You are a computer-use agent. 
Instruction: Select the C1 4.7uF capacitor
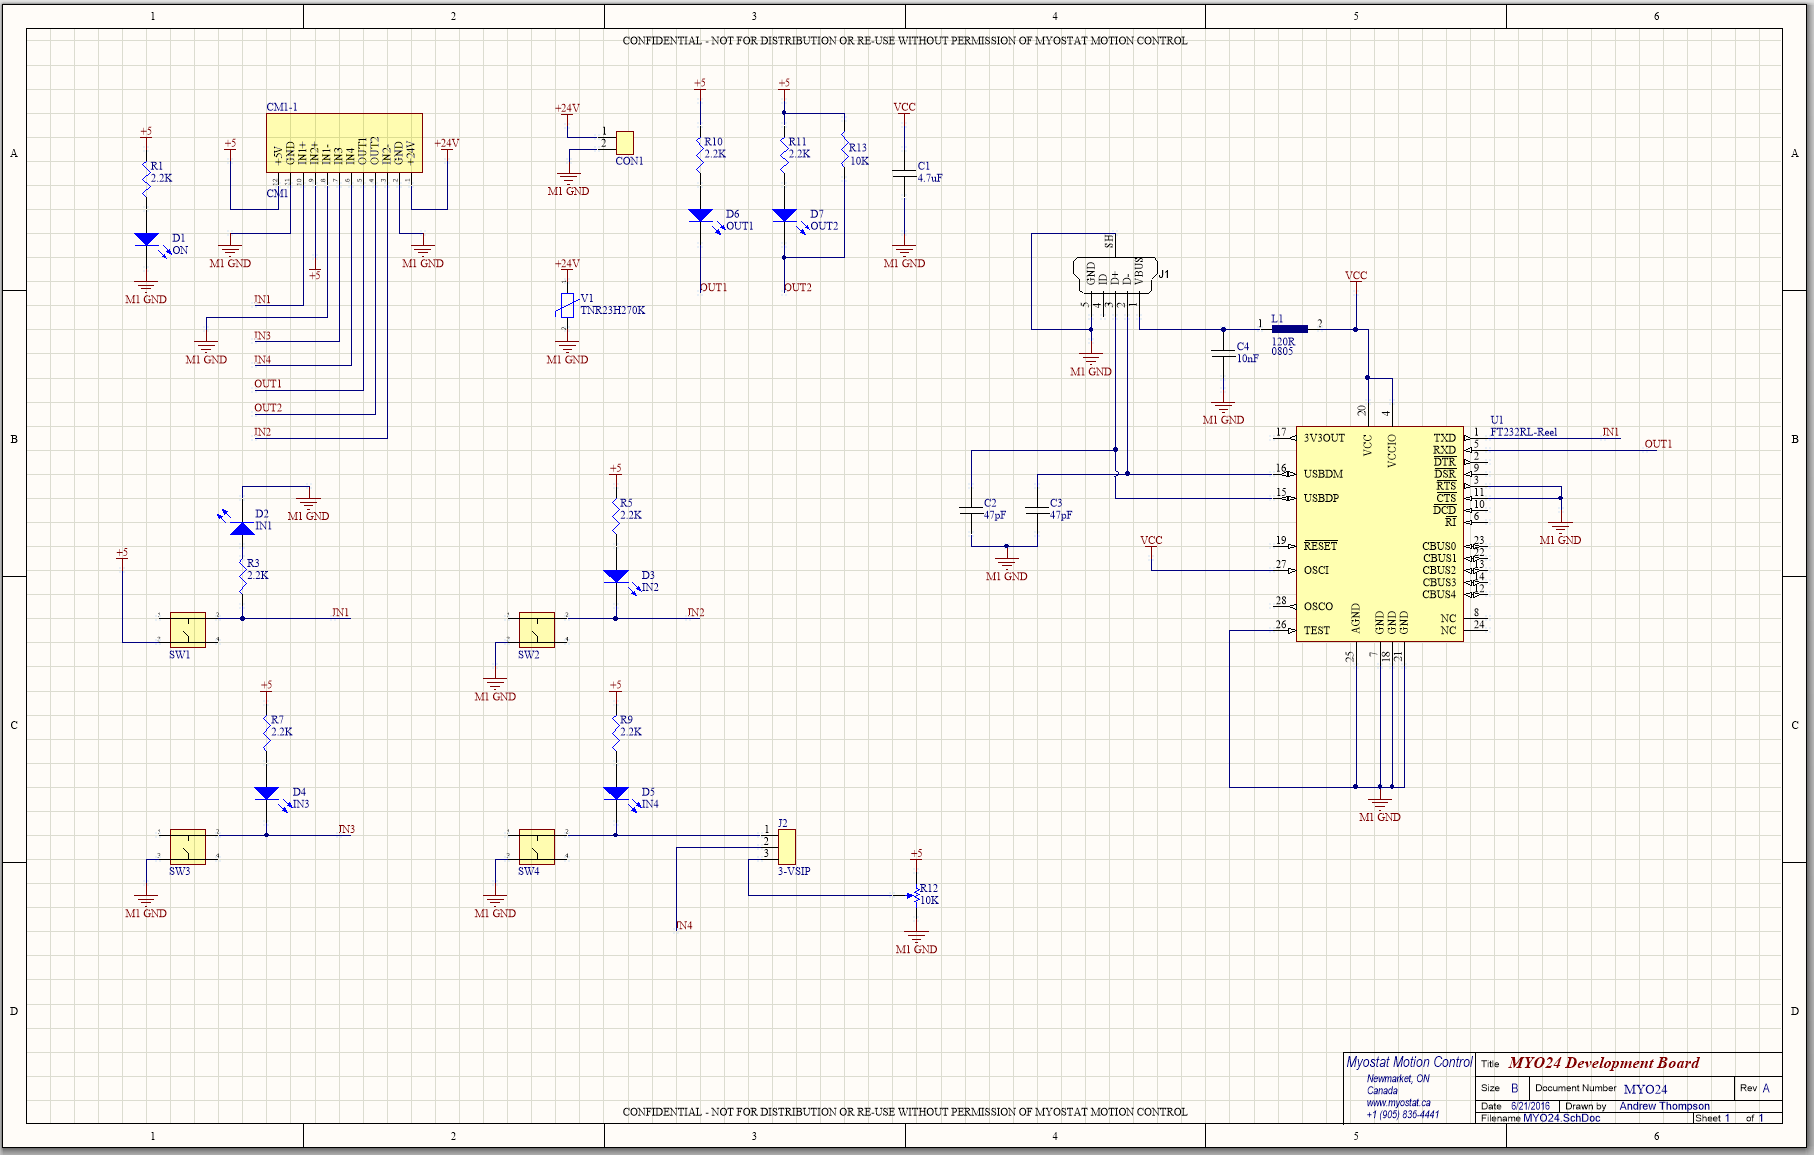point(904,174)
